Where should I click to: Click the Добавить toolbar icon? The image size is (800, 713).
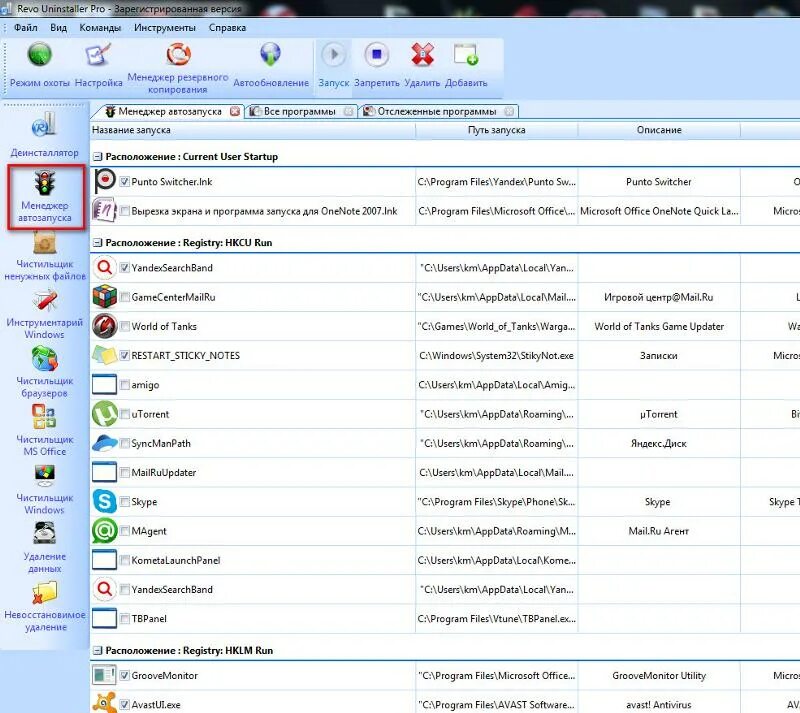click(x=466, y=55)
